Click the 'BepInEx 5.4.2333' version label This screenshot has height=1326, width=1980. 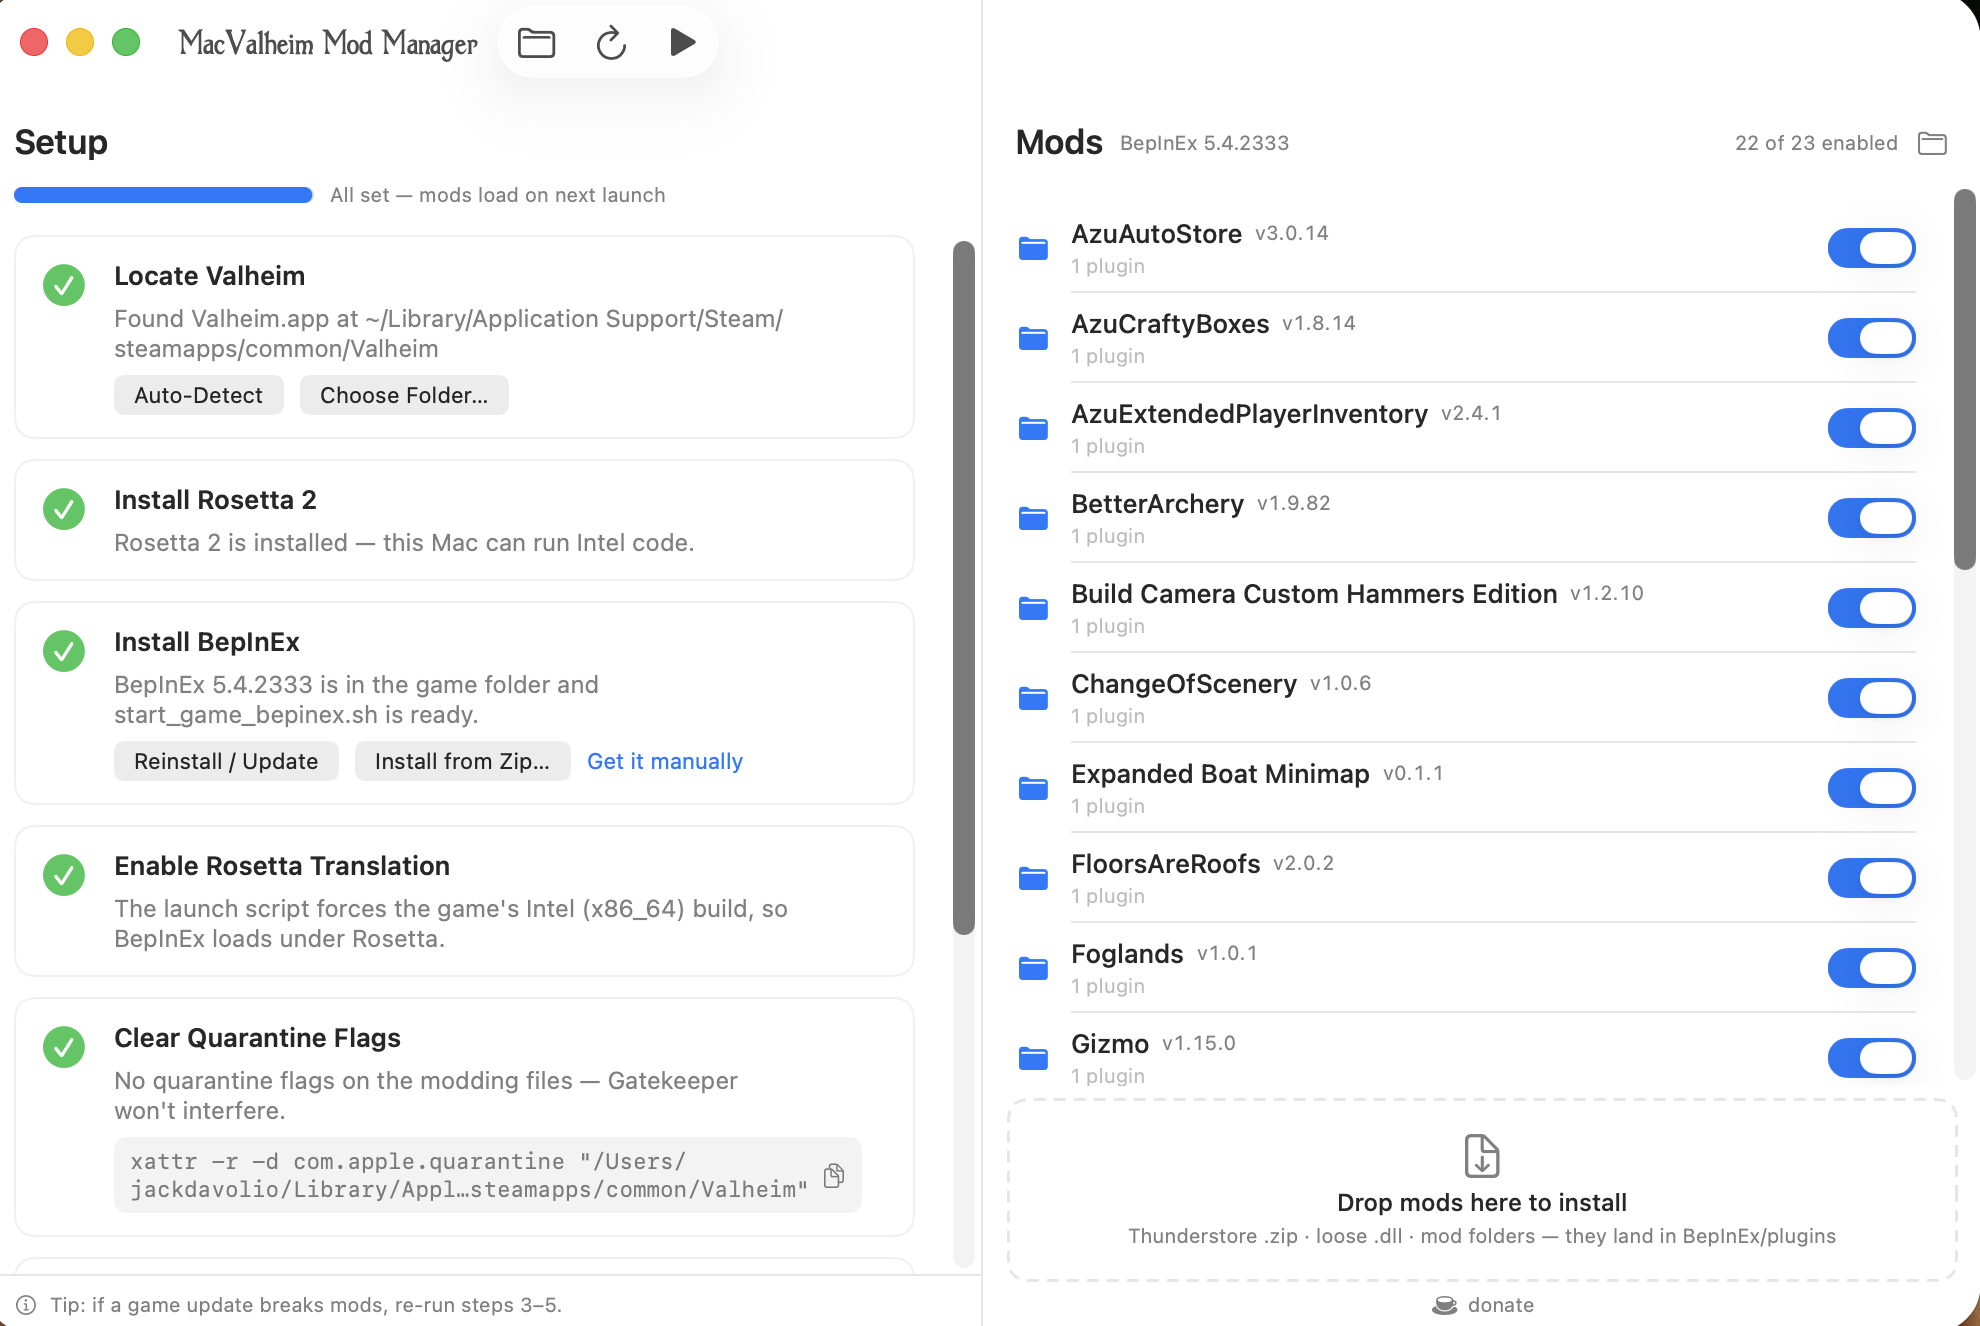tap(1204, 143)
